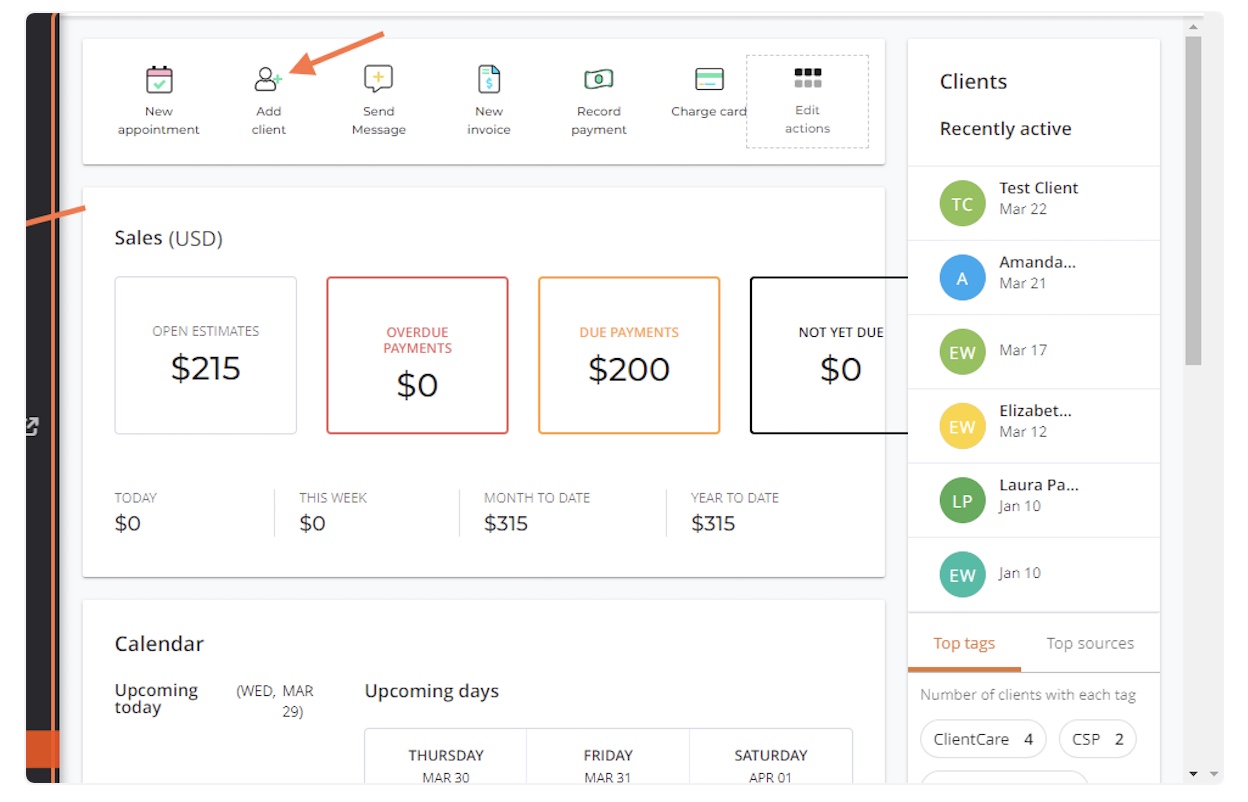Image resolution: width=1248 pixels, height=802 pixels.
Task: Click the Mar 22 date under Test Client
Action: click(1023, 209)
